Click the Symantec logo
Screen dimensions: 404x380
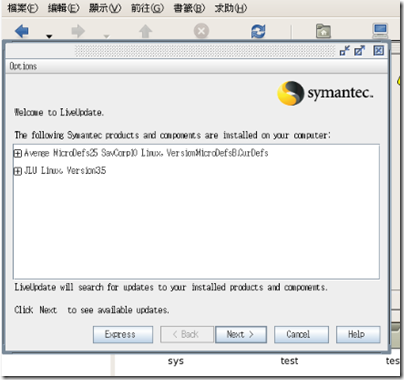[325, 93]
